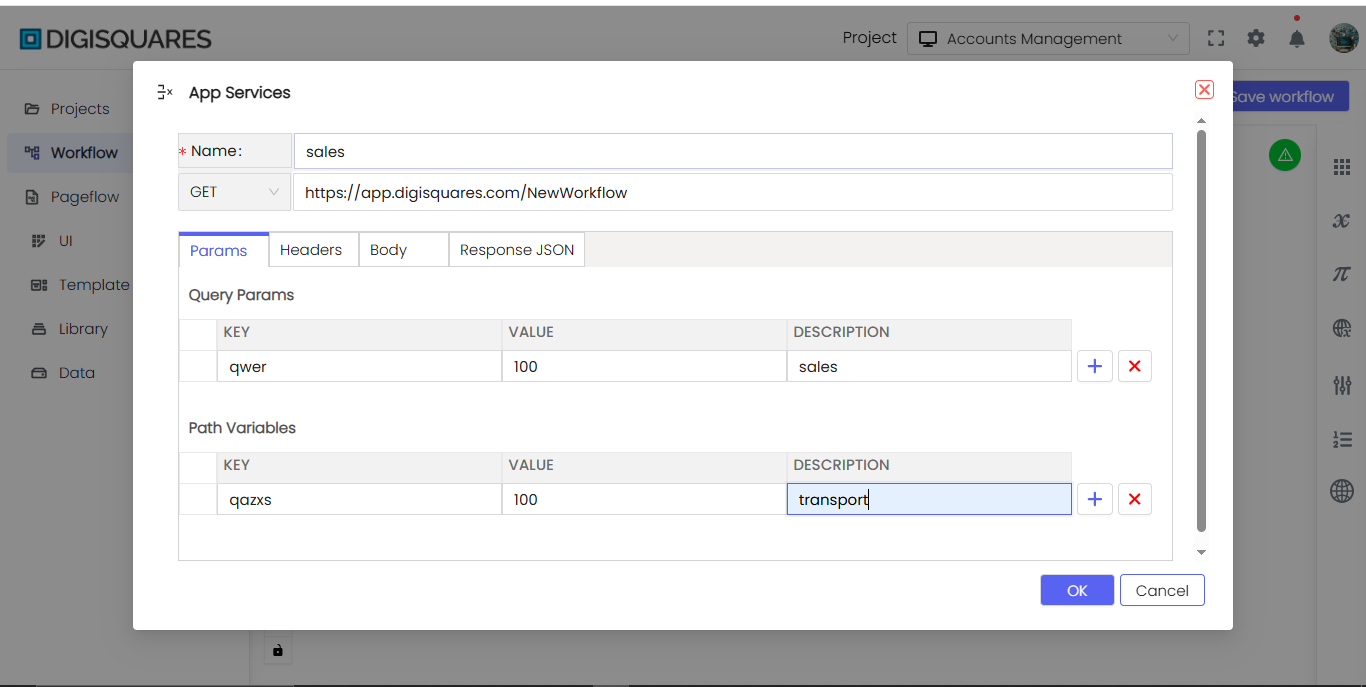Switch to the Body tab
Viewport: 1366px width, 687px height.
(403, 250)
